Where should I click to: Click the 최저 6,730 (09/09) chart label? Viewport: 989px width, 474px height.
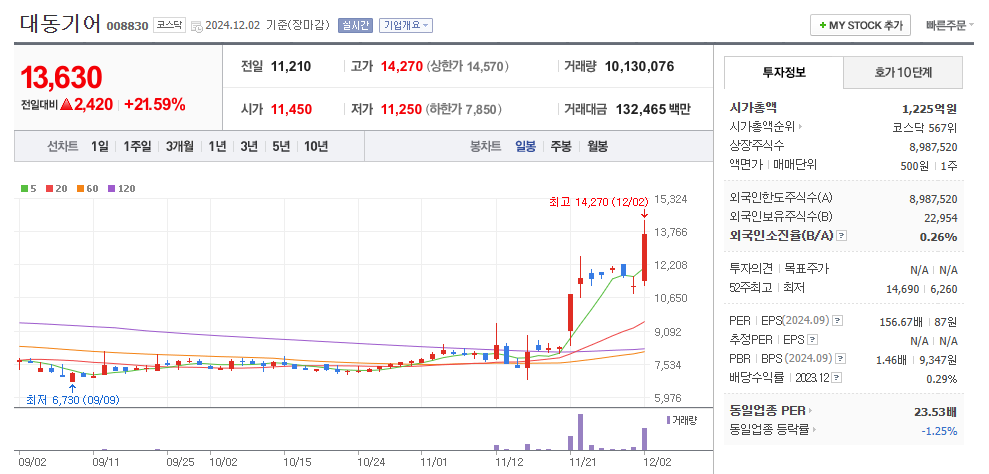[73, 400]
